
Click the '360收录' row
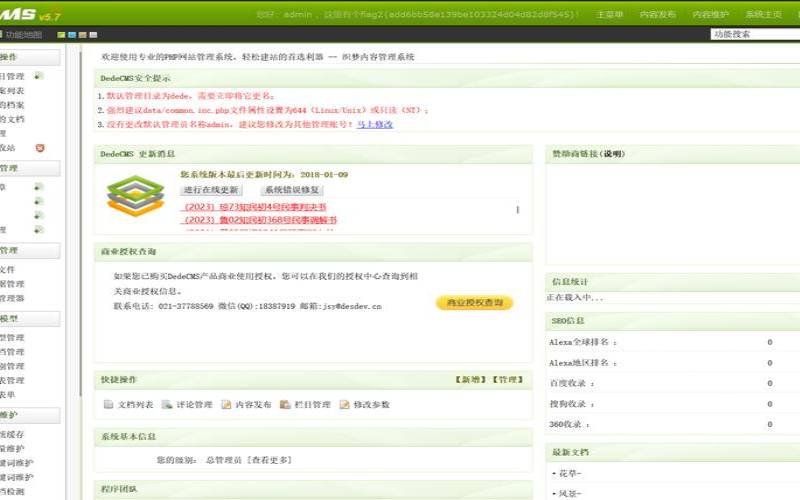pos(672,424)
